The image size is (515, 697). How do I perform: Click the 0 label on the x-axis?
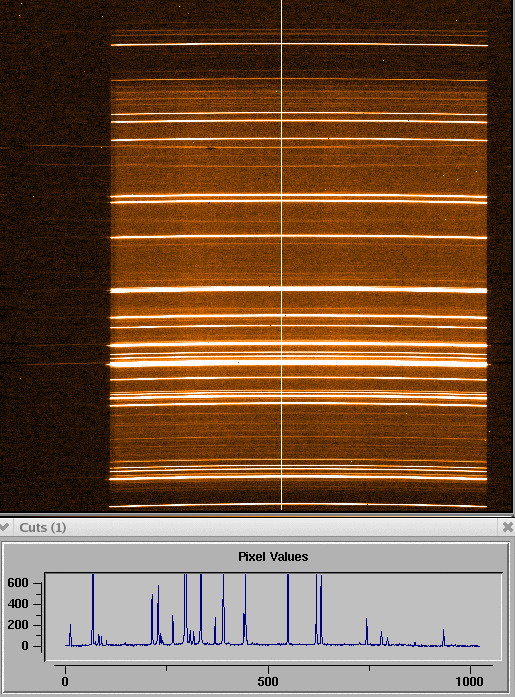point(65,681)
